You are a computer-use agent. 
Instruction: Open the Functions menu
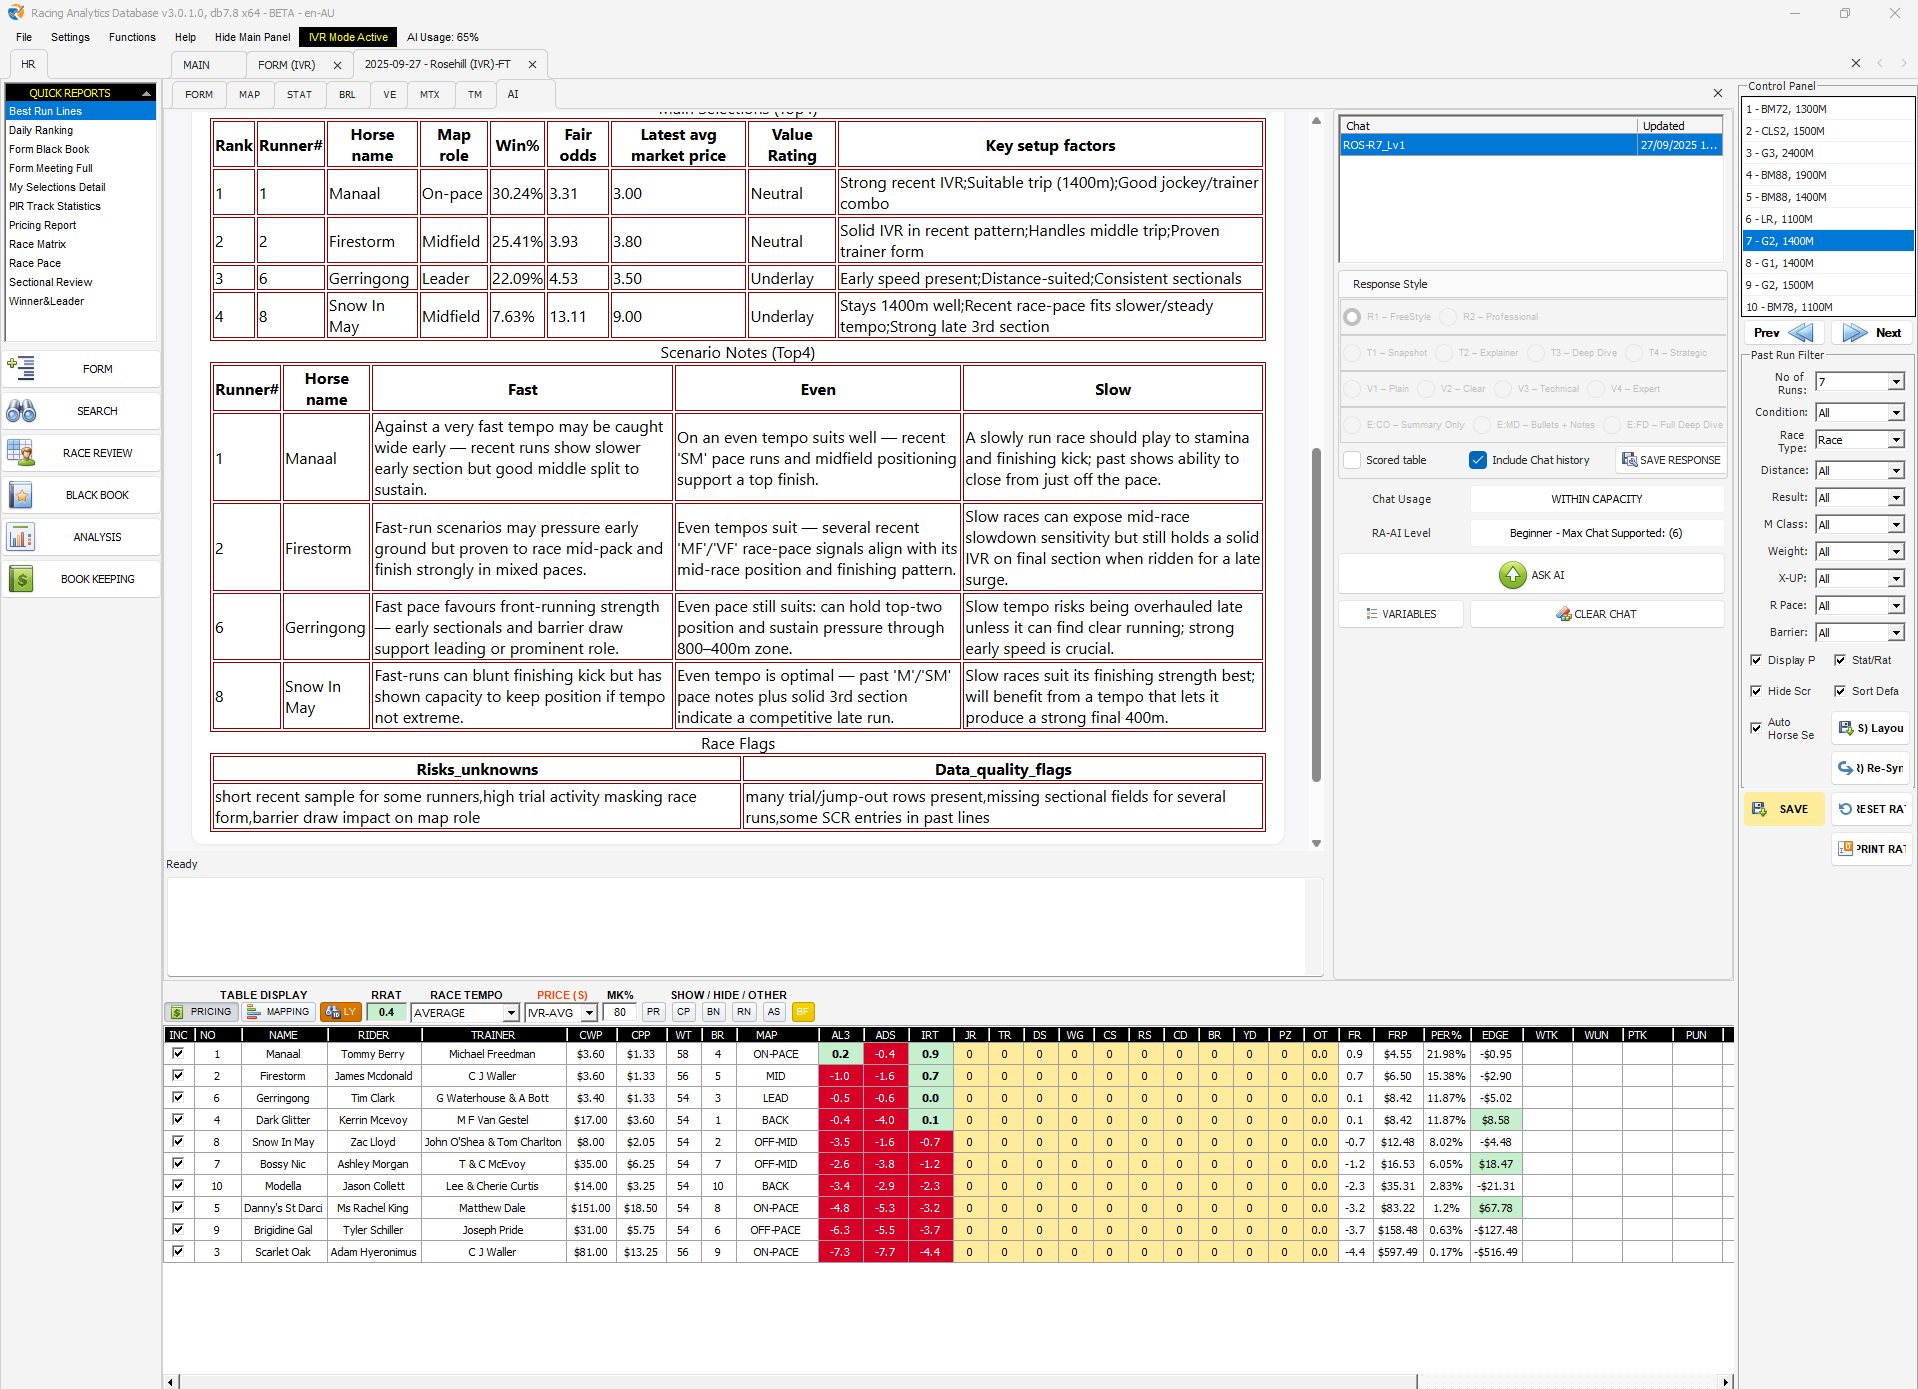pyautogui.click(x=132, y=37)
